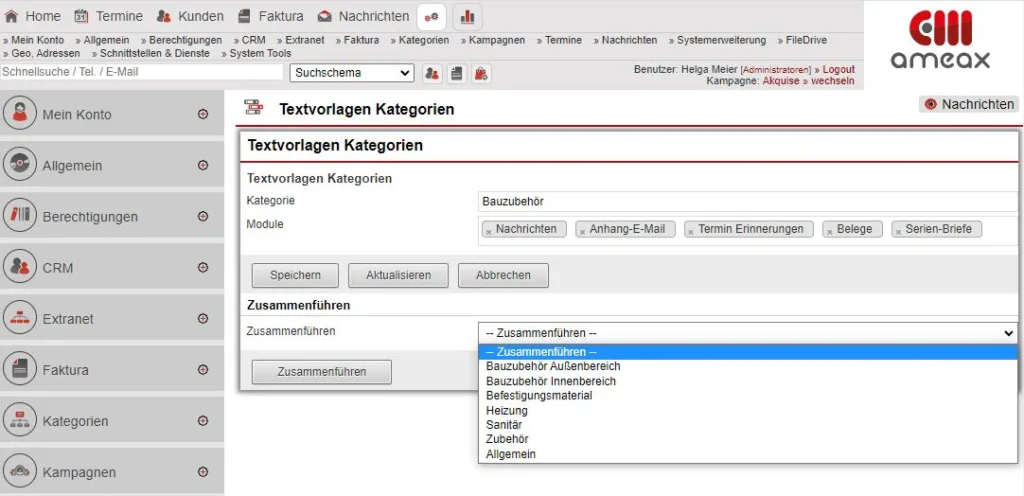1024x496 pixels.
Task: Open the Schnittstellen & Dienste submenu link
Action: (155, 54)
